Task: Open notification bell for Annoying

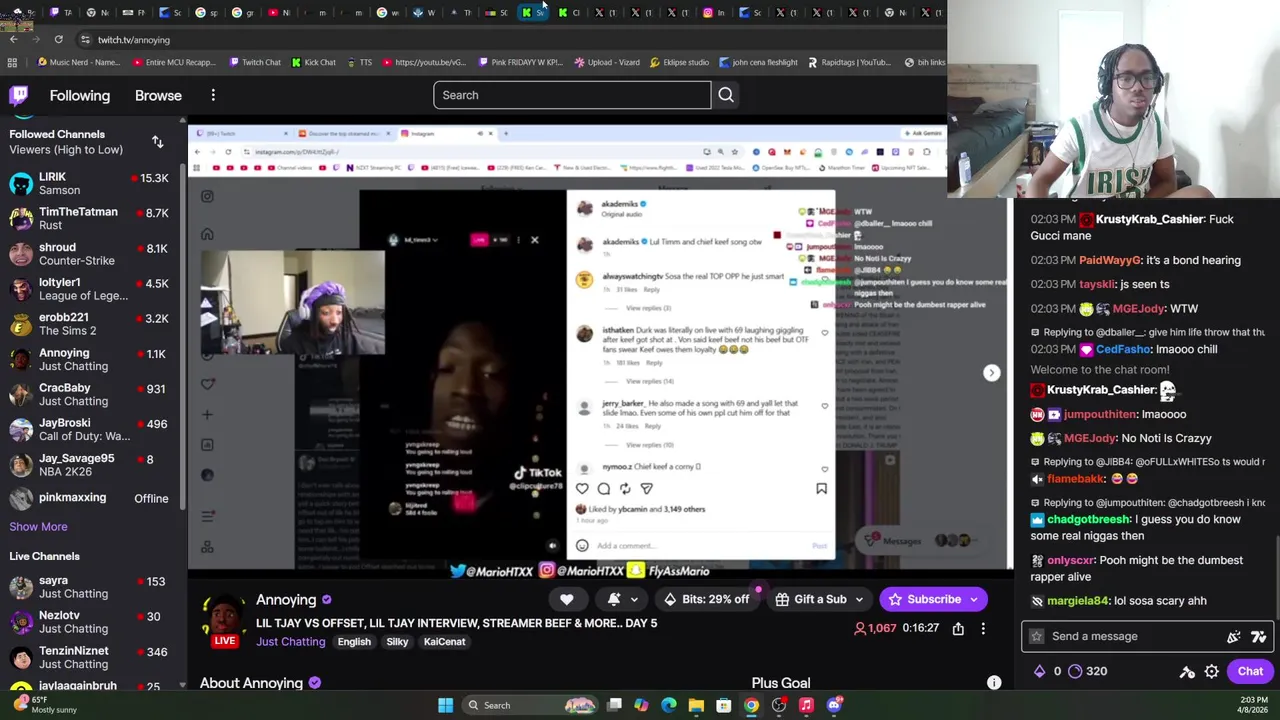Action: (x=614, y=599)
